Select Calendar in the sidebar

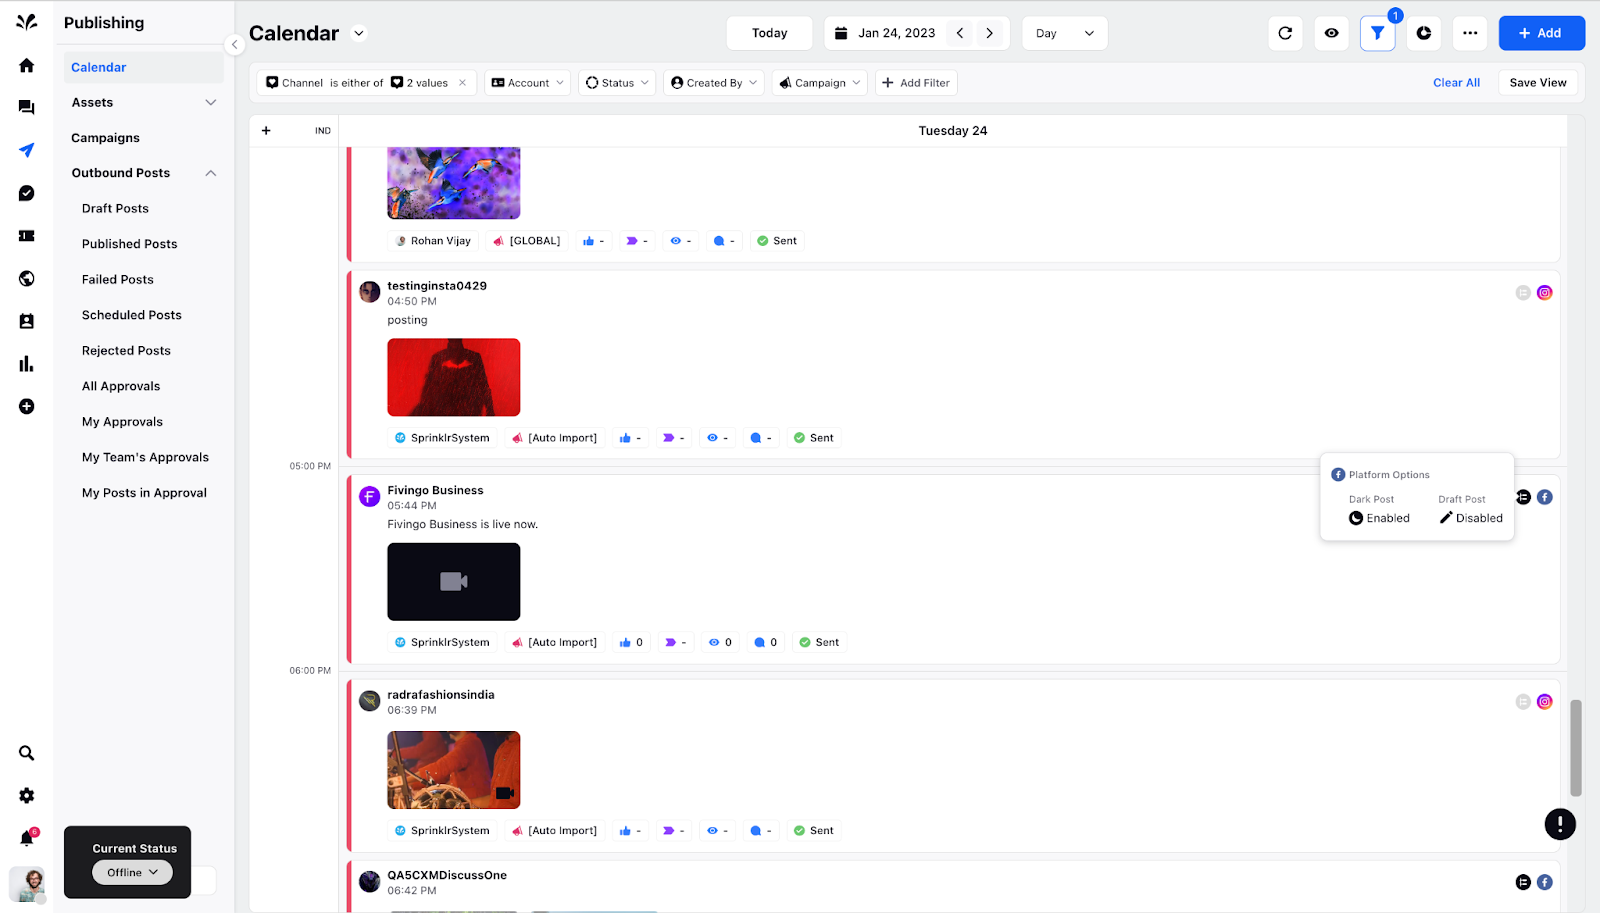click(x=144, y=67)
